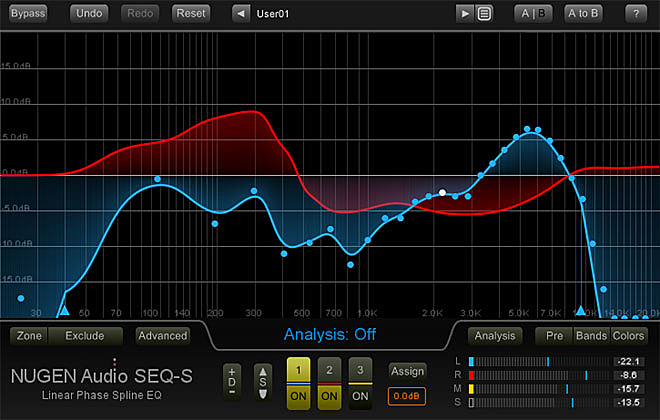This screenshot has height=420, width=660.
Task: Click the L channel level meter
Action: point(539,361)
